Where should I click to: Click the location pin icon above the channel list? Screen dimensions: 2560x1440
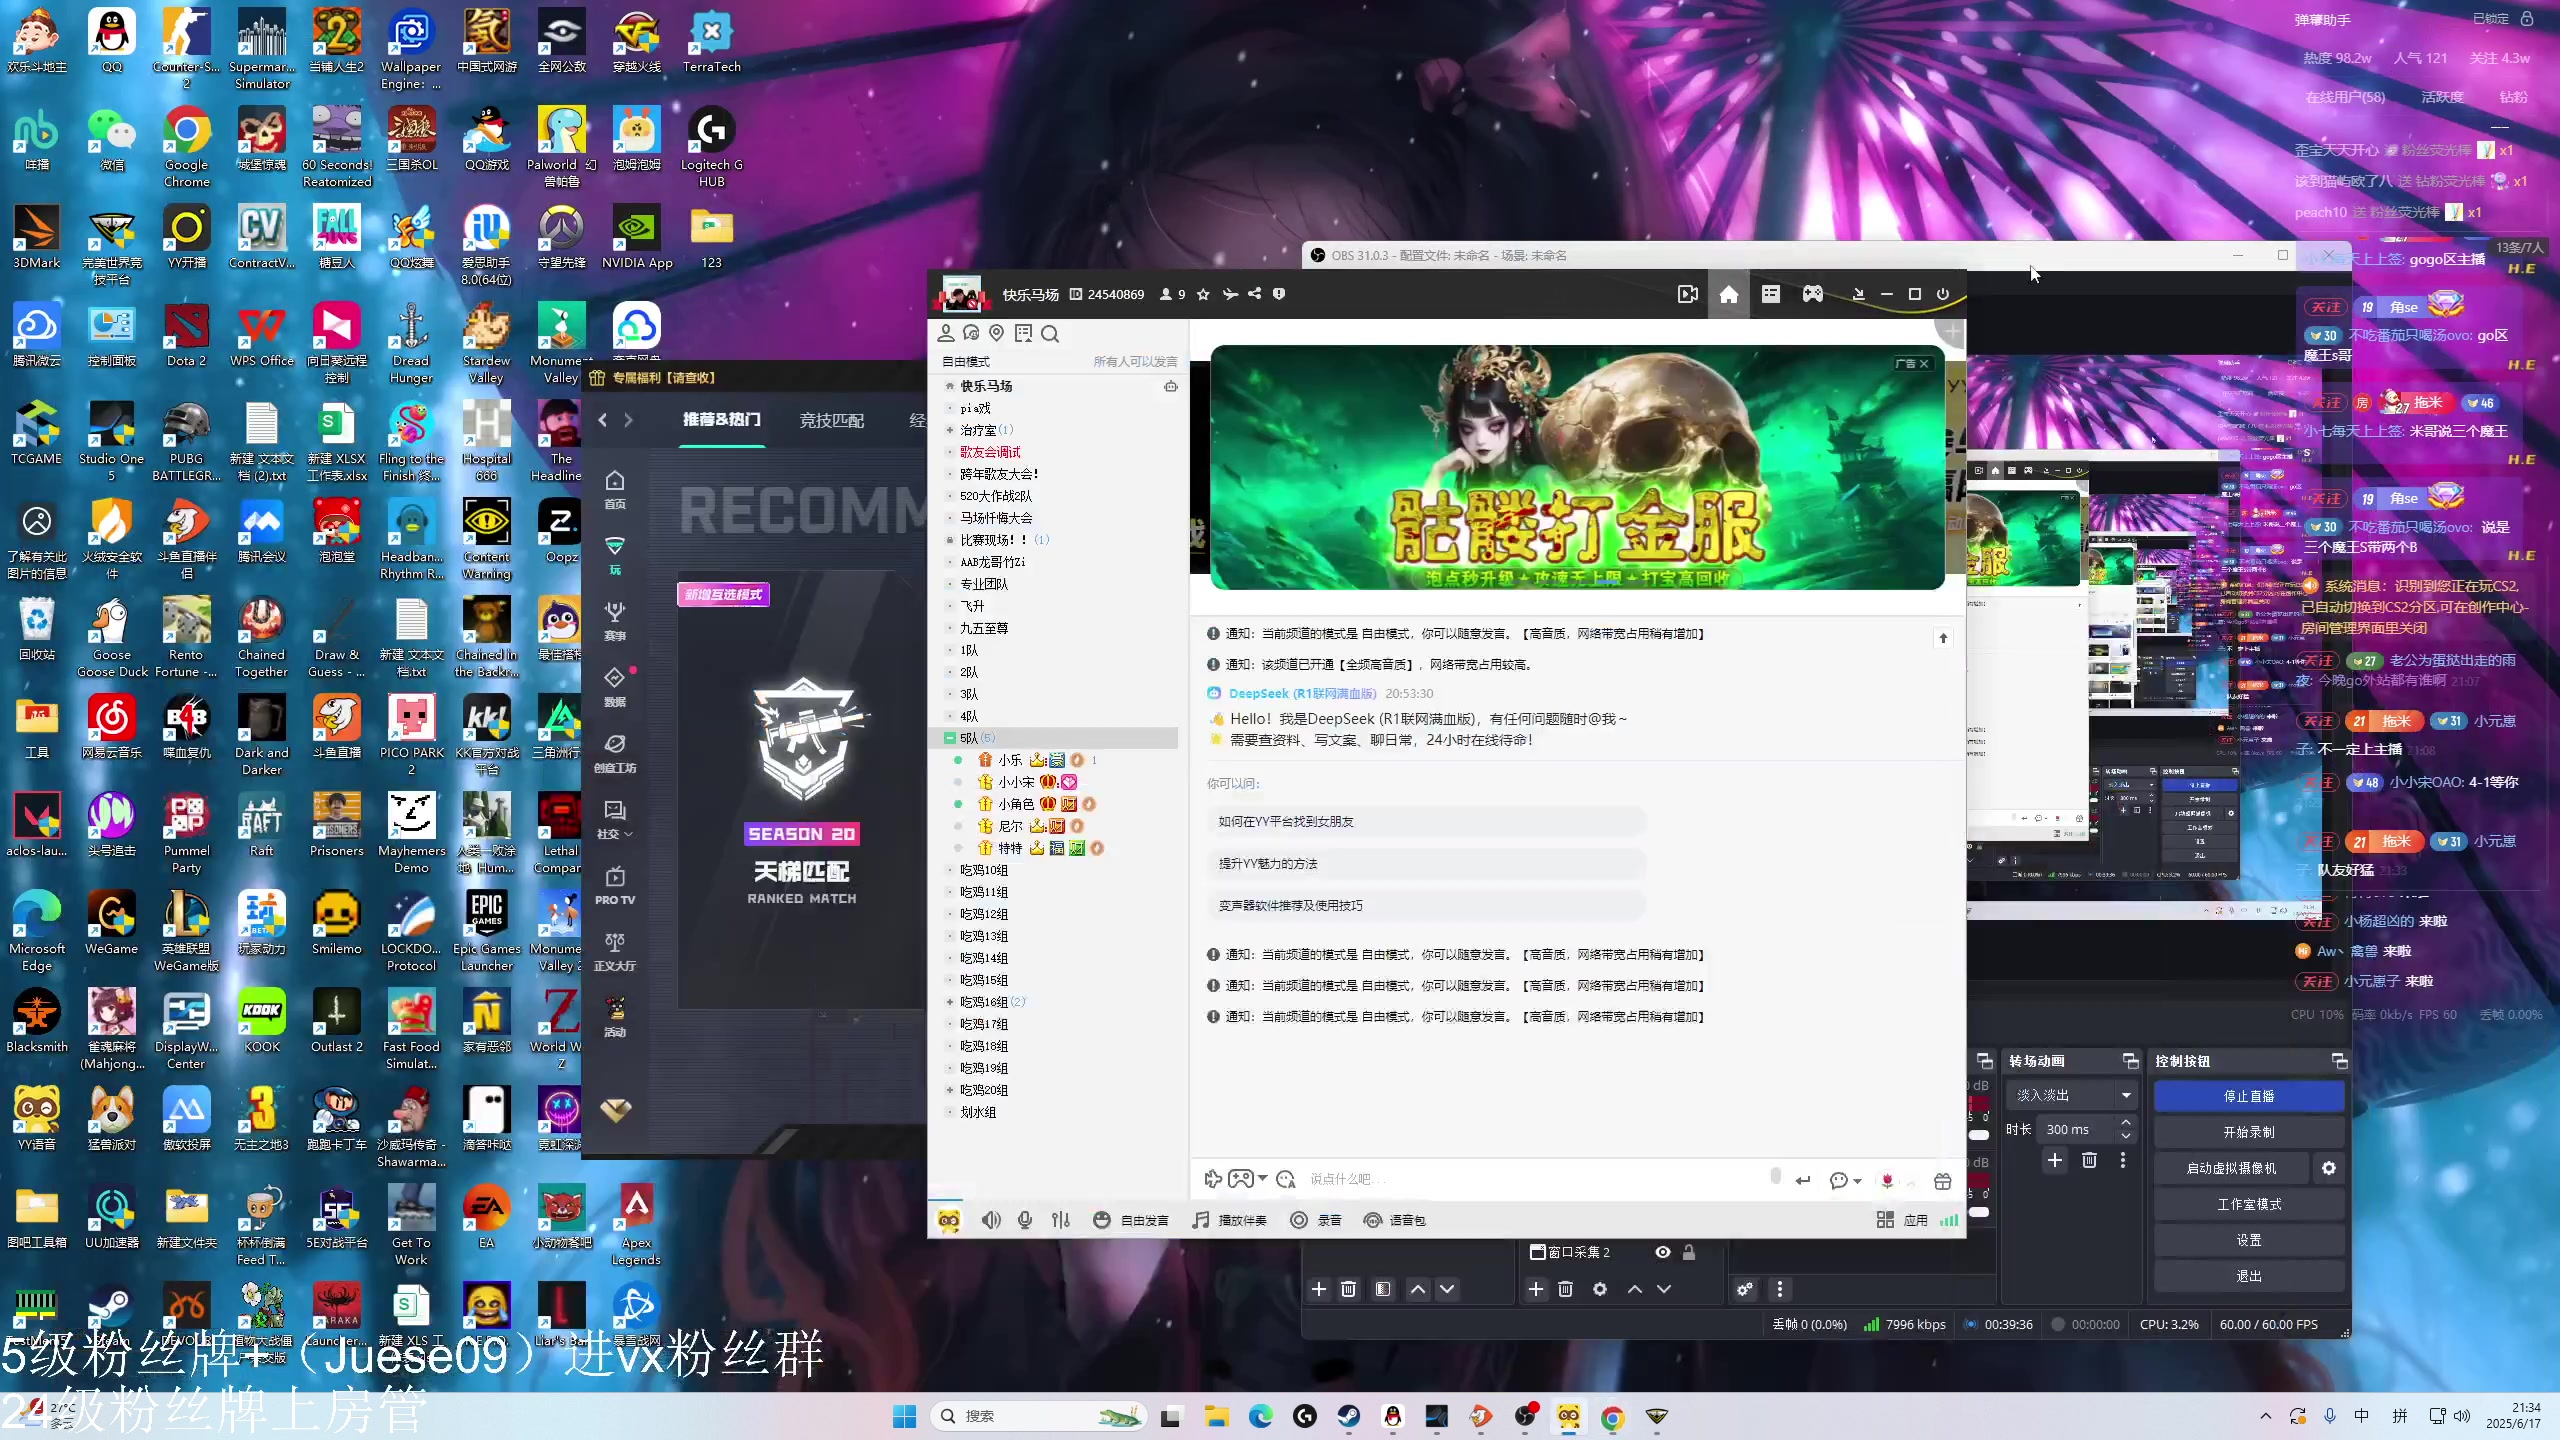click(x=996, y=333)
